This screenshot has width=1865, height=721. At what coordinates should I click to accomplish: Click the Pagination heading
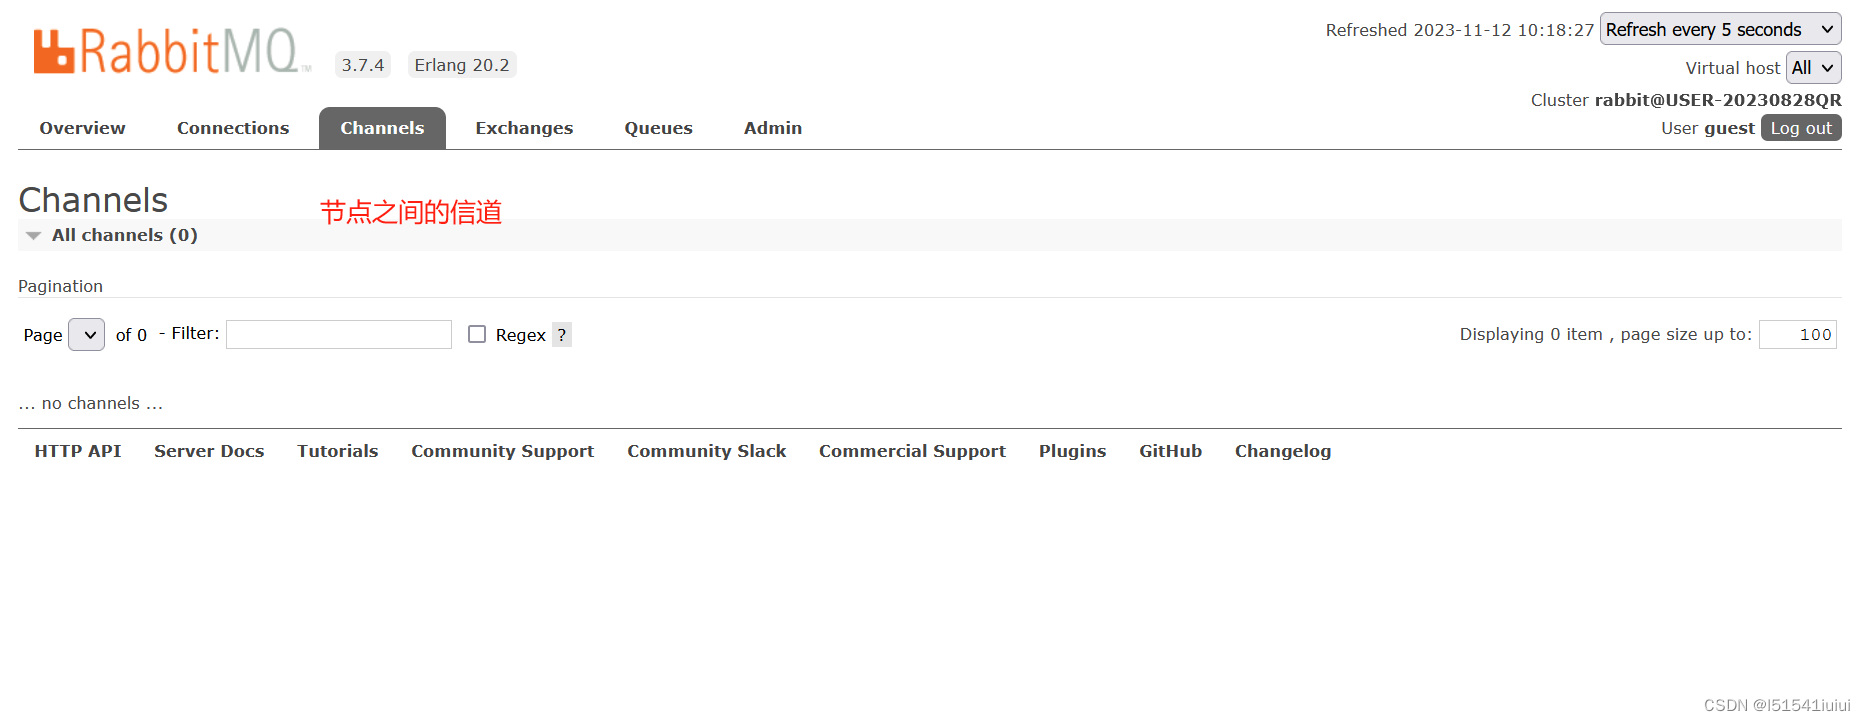click(x=60, y=286)
